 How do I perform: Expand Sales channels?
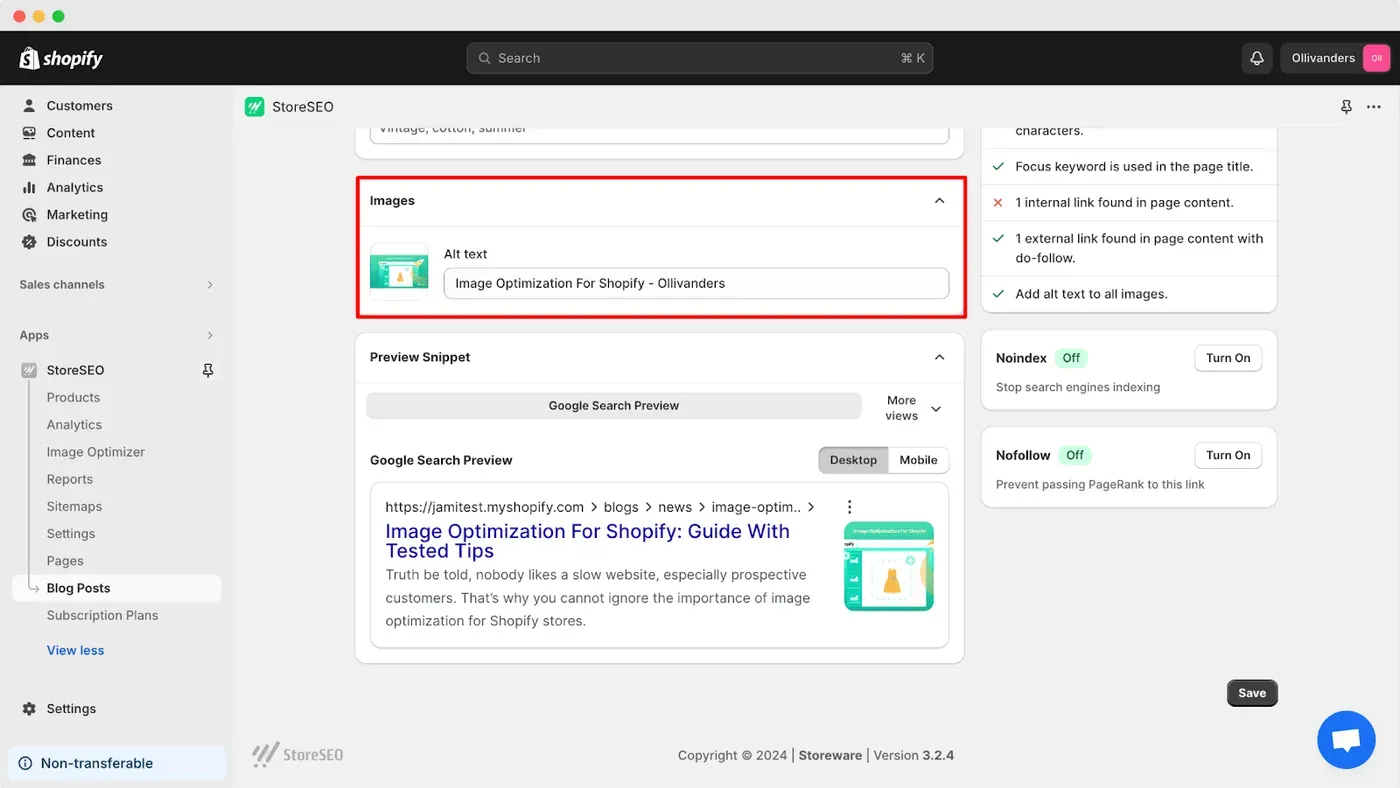point(210,285)
